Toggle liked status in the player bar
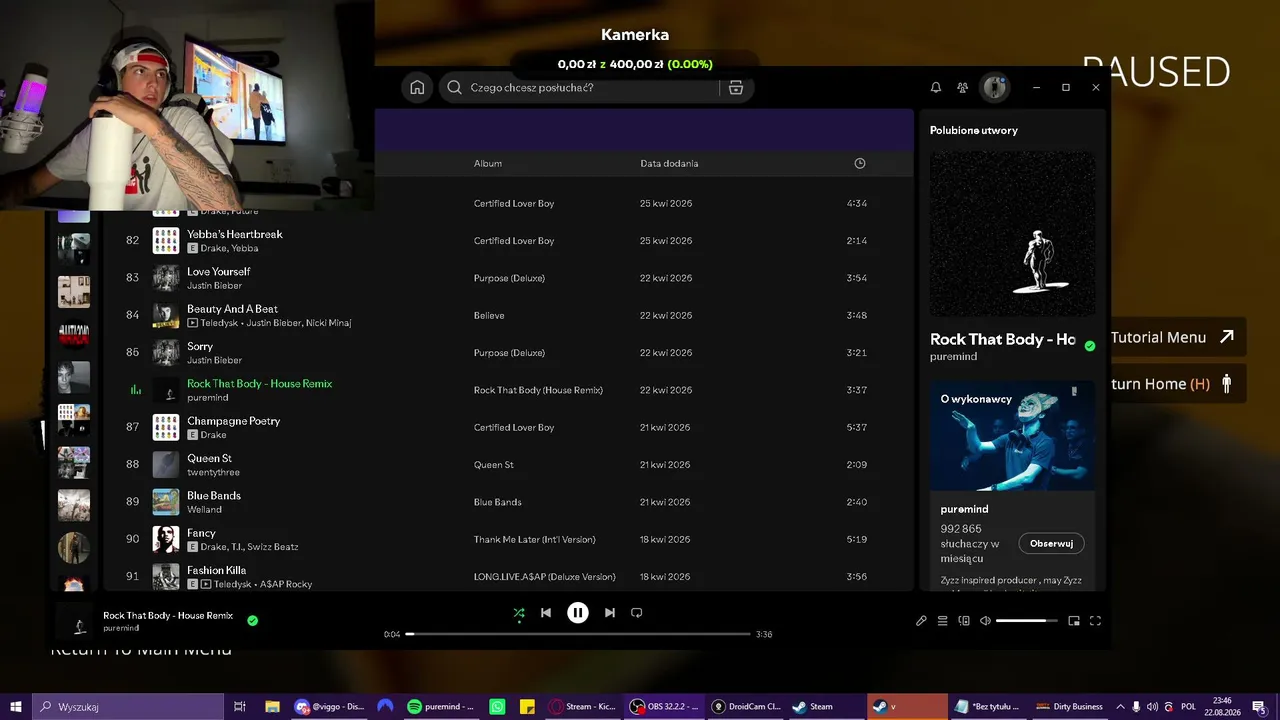 [252, 620]
